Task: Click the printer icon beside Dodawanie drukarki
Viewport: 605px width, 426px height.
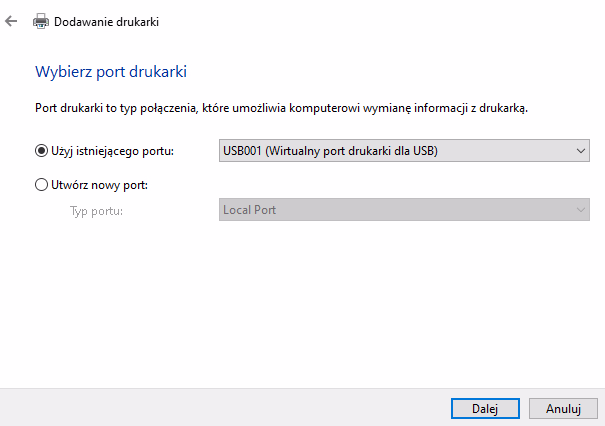Action: coord(42,21)
